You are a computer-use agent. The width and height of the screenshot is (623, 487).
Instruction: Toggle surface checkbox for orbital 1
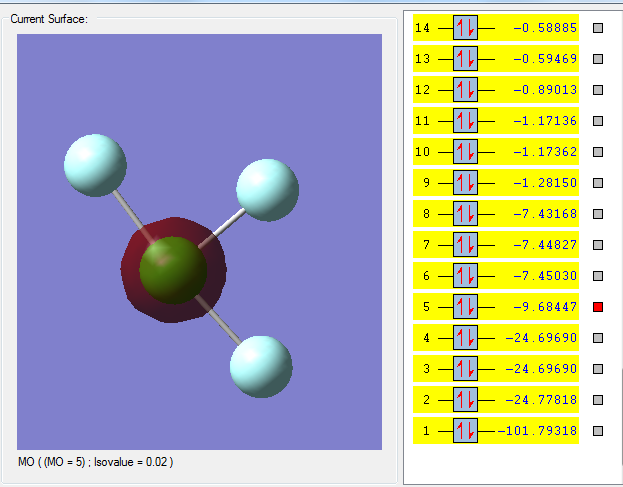(598, 431)
